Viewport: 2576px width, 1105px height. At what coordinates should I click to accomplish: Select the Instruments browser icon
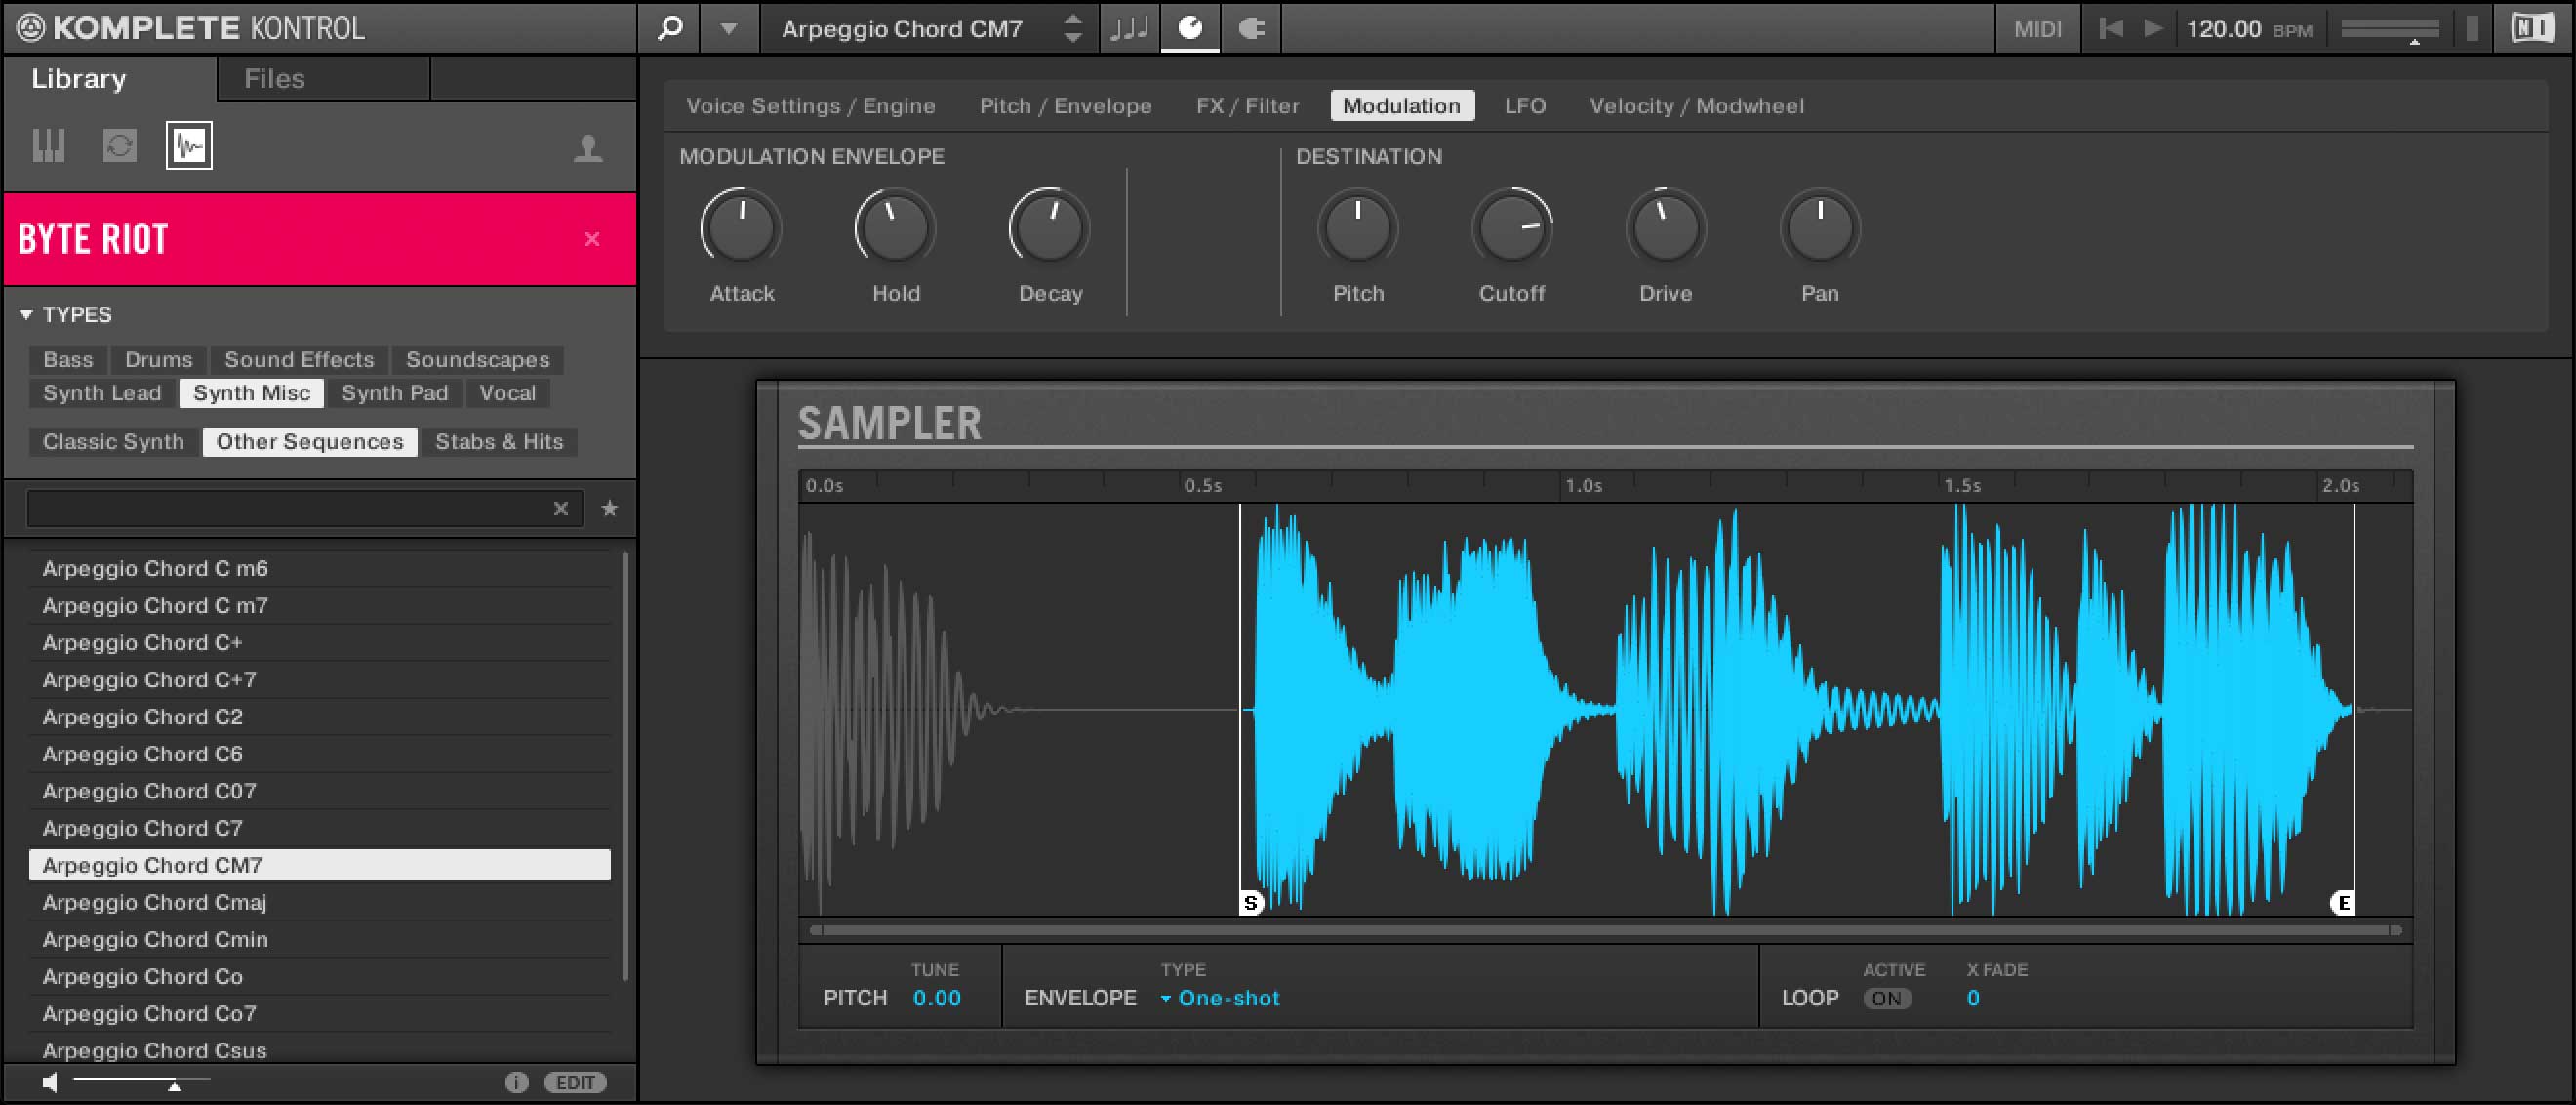[48, 146]
